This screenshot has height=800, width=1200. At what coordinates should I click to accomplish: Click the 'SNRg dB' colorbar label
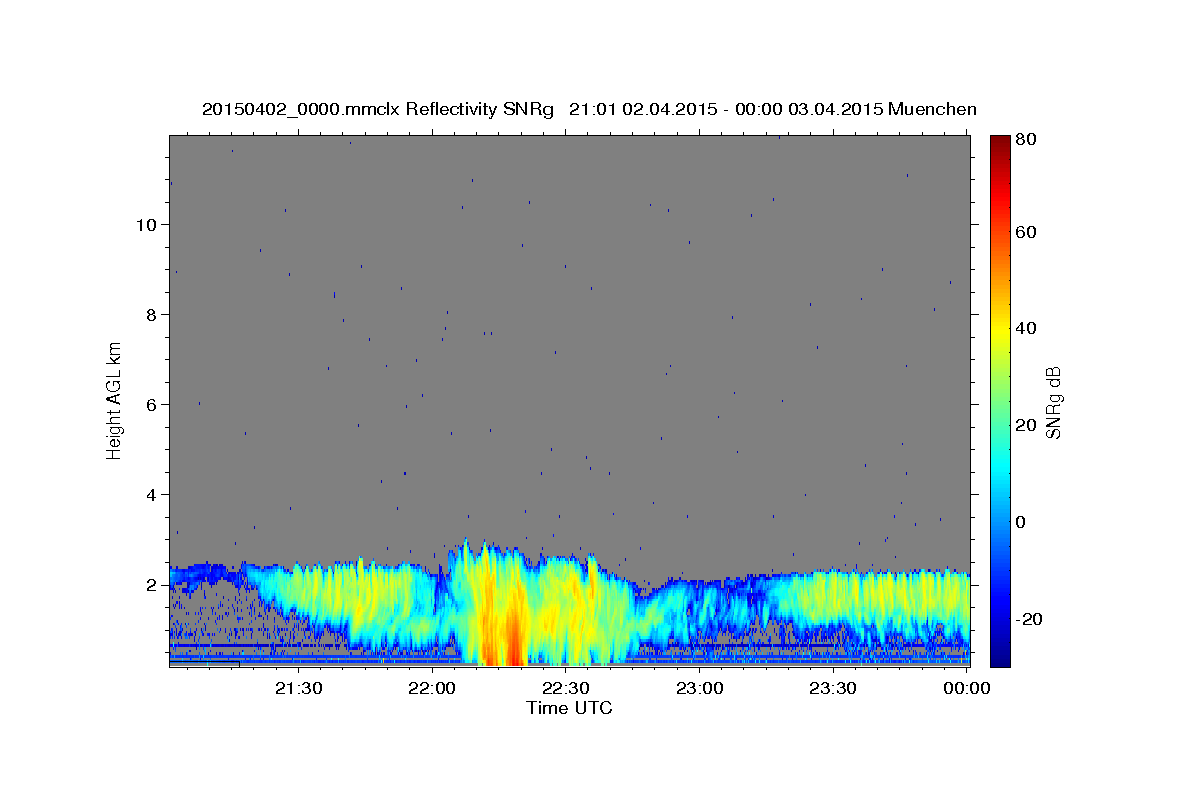point(1053,402)
